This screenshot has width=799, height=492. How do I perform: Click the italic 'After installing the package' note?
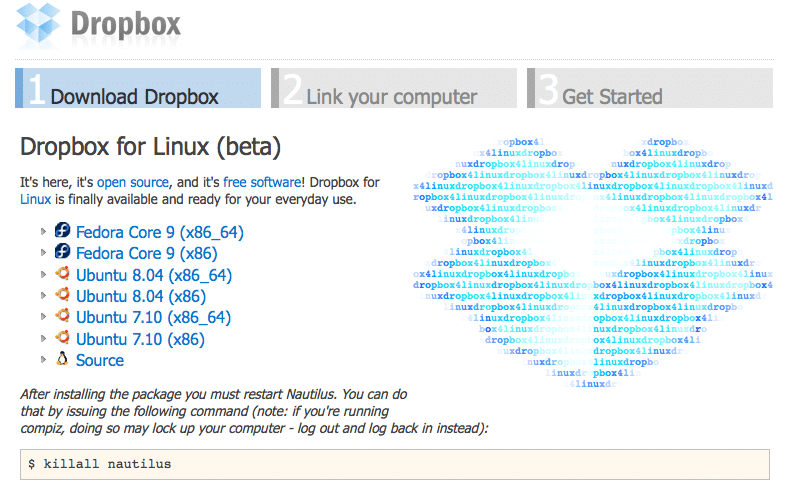pos(254,411)
